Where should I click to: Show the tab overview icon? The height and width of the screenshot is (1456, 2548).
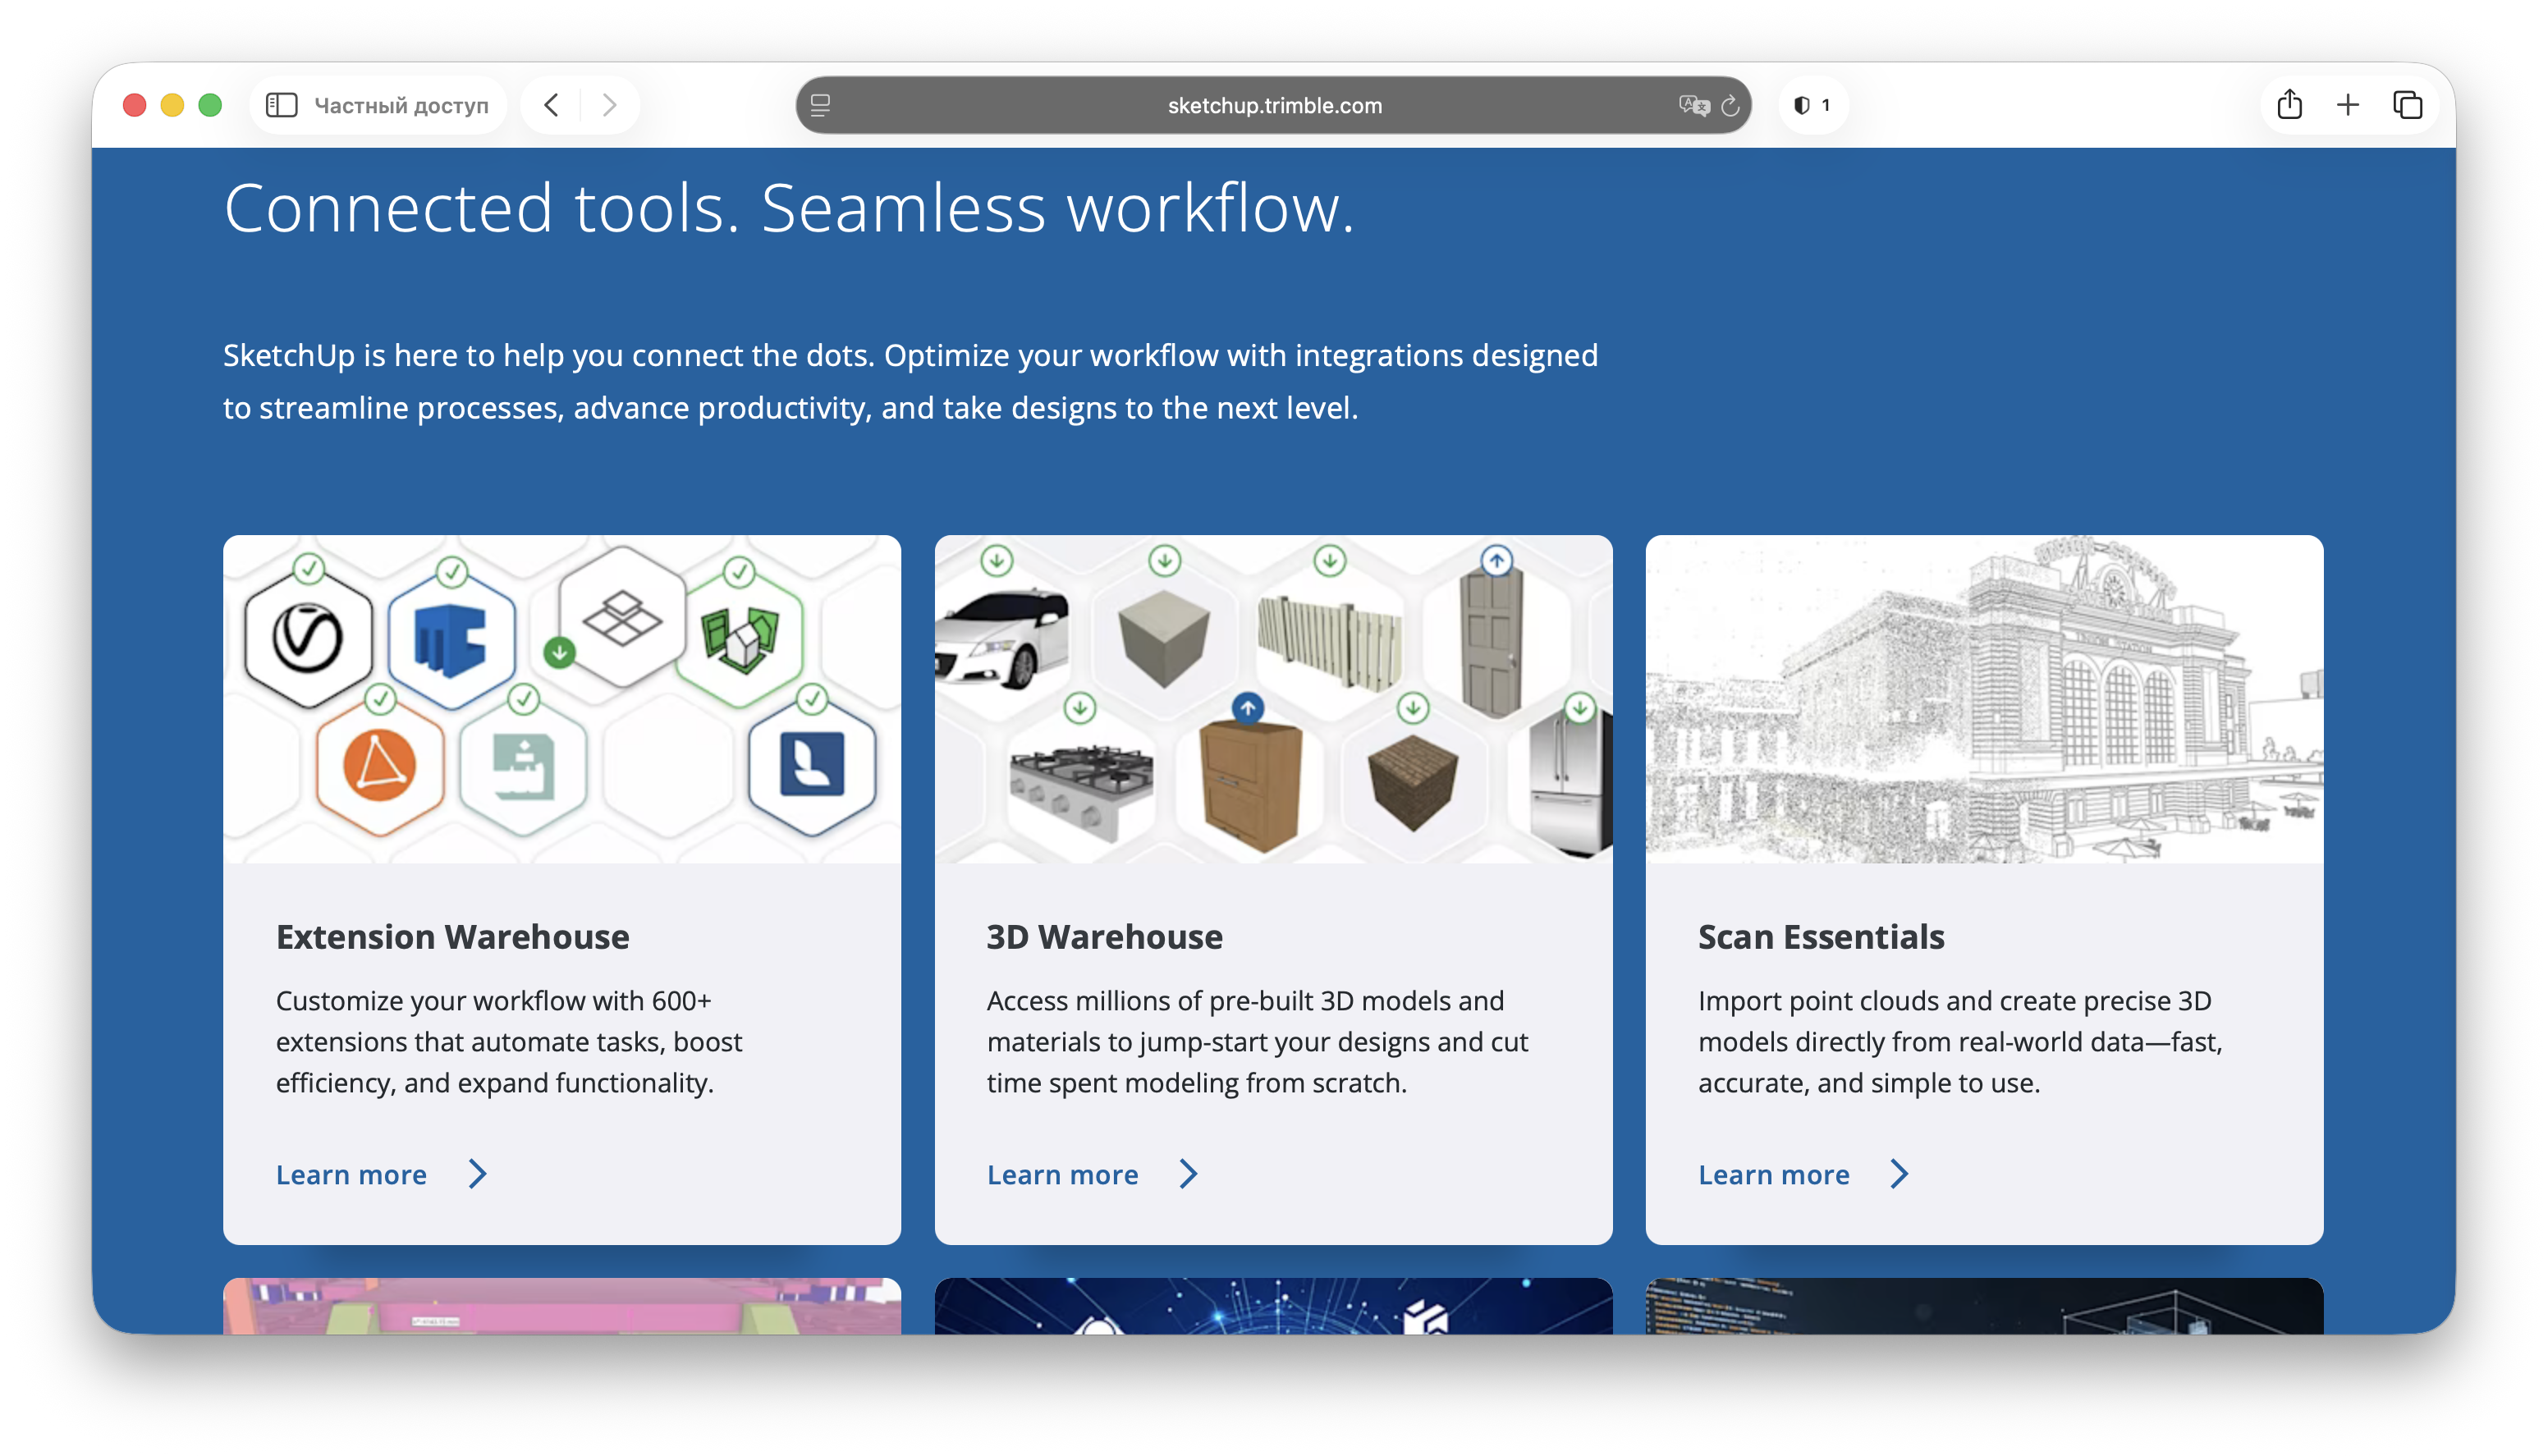pyautogui.click(x=2407, y=105)
